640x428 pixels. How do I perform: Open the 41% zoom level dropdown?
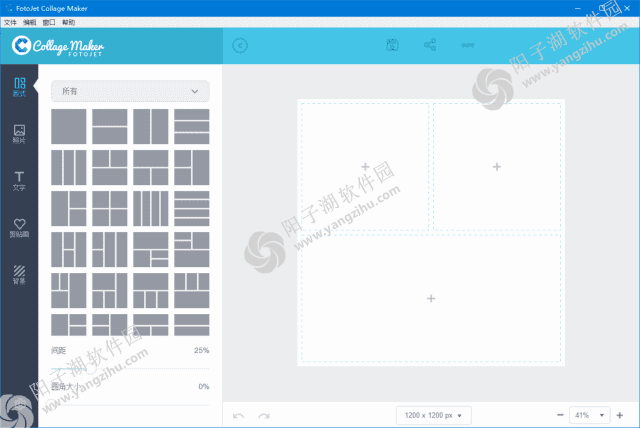(x=589, y=415)
